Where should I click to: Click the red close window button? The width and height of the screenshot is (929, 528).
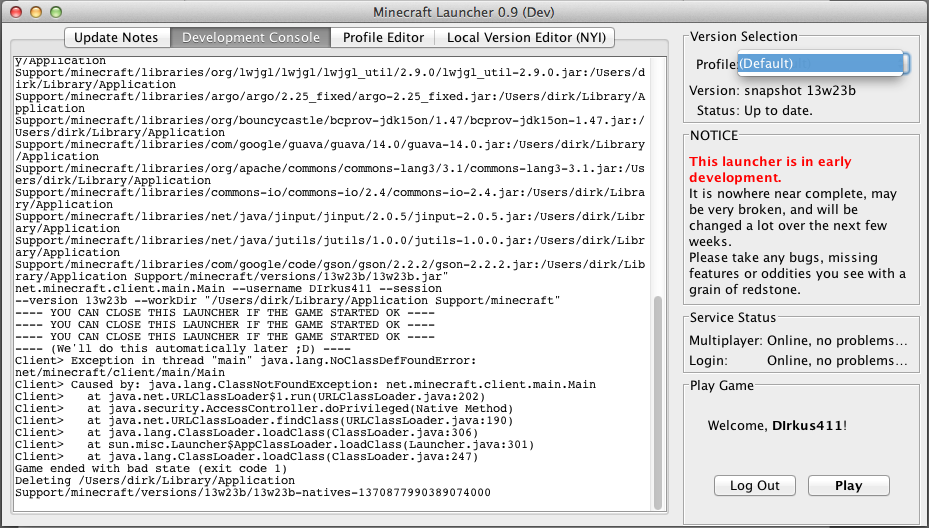coord(17,12)
